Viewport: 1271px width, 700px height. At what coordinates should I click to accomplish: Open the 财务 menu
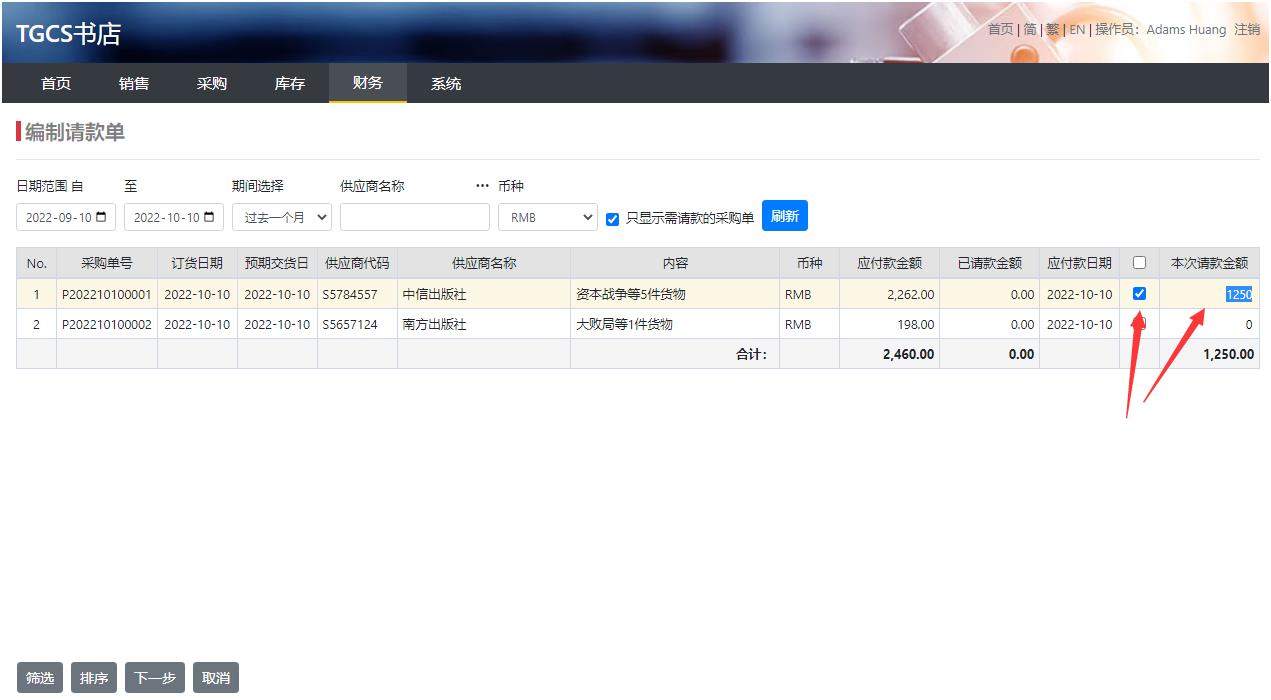(367, 83)
